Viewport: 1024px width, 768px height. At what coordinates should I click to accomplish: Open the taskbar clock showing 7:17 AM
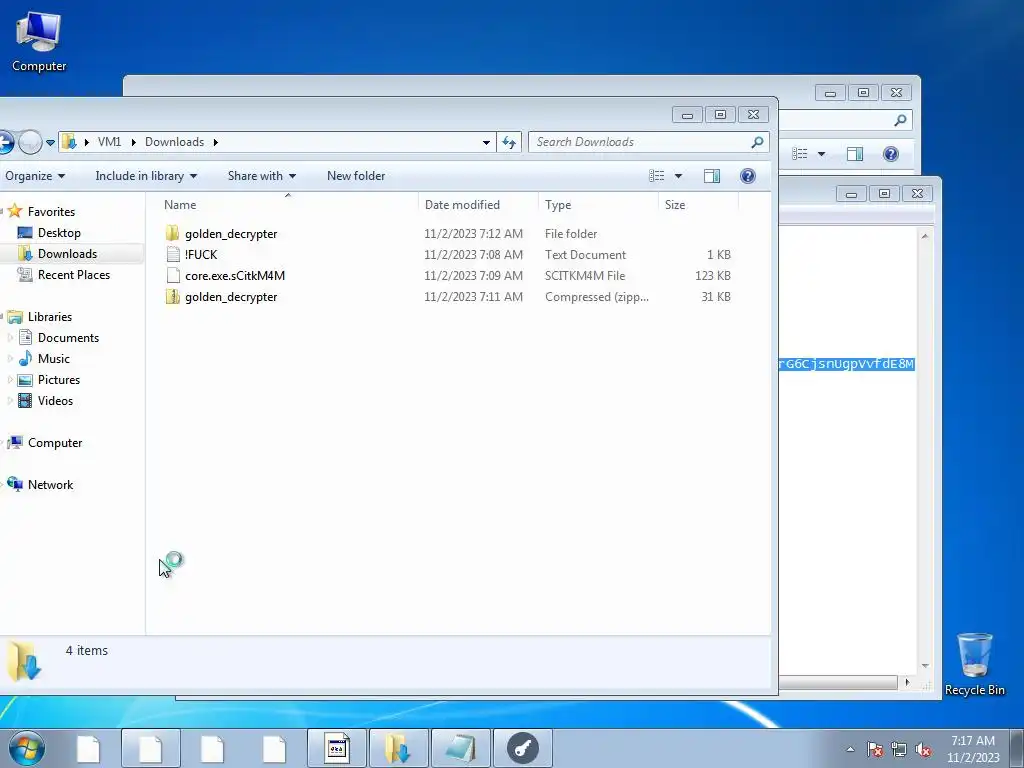coord(973,749)
